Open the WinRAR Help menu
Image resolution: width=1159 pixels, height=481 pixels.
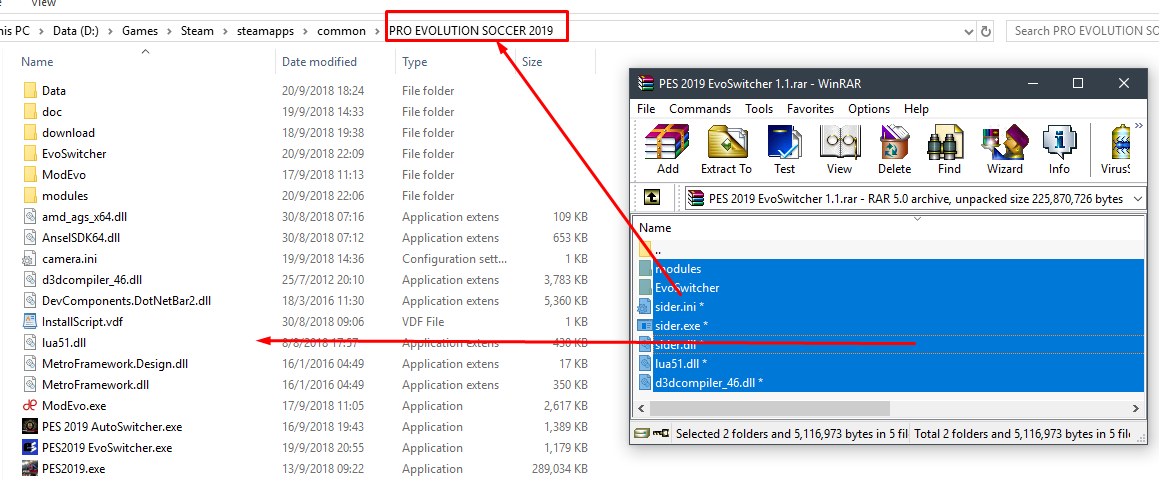[x=916, y=109]
